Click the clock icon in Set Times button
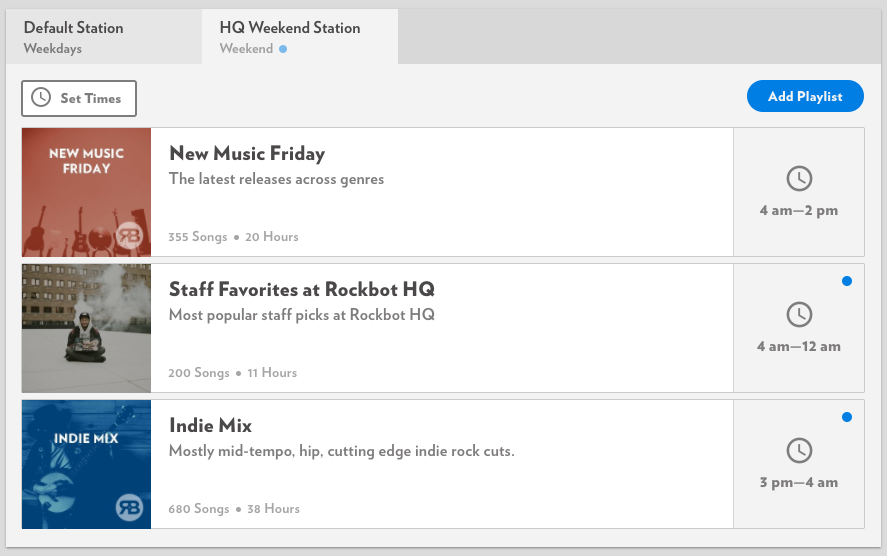887x556 pixels. (41, 97)
